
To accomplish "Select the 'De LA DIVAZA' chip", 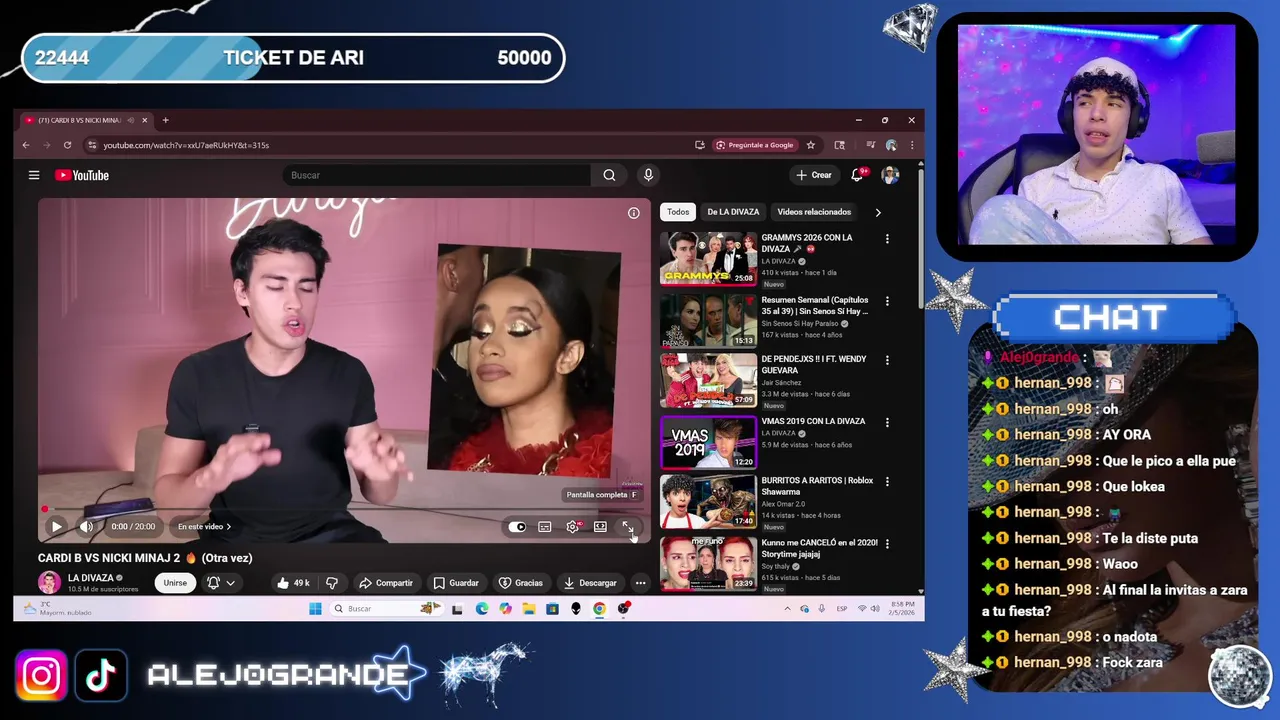I will [x=733, y=212].
